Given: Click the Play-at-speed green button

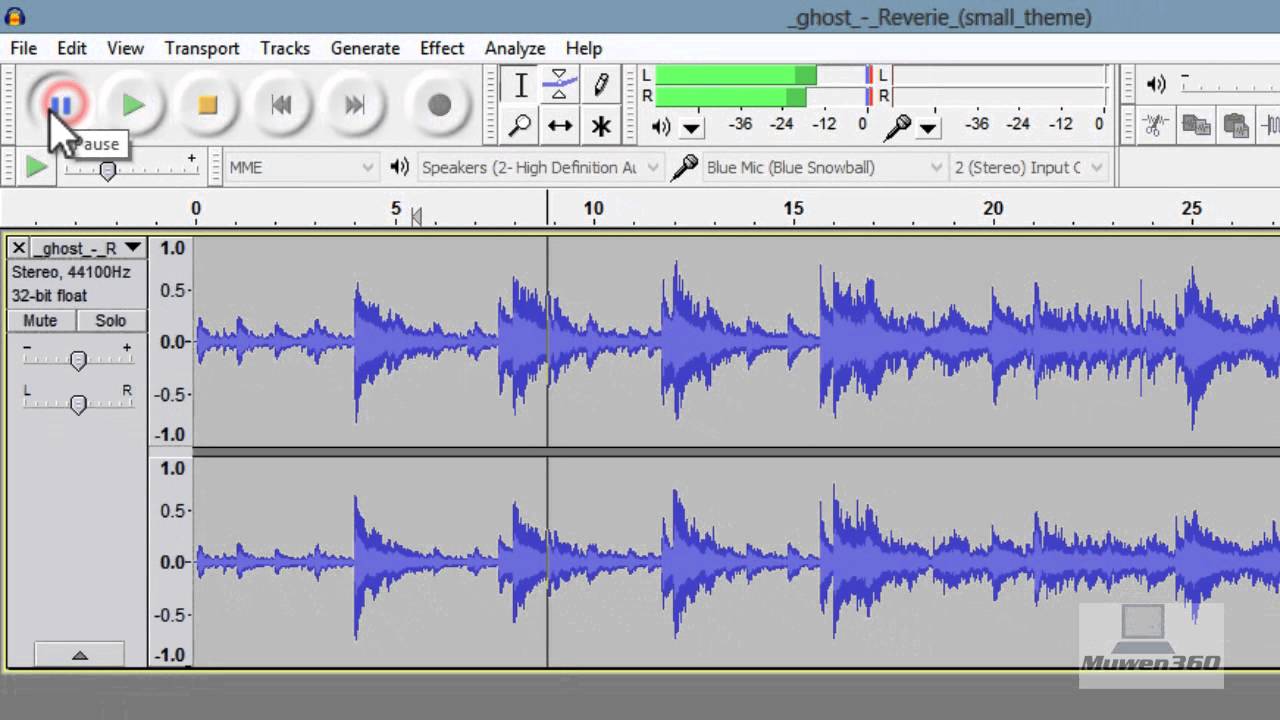Looking at the screenshot, I should click(36, 167).
